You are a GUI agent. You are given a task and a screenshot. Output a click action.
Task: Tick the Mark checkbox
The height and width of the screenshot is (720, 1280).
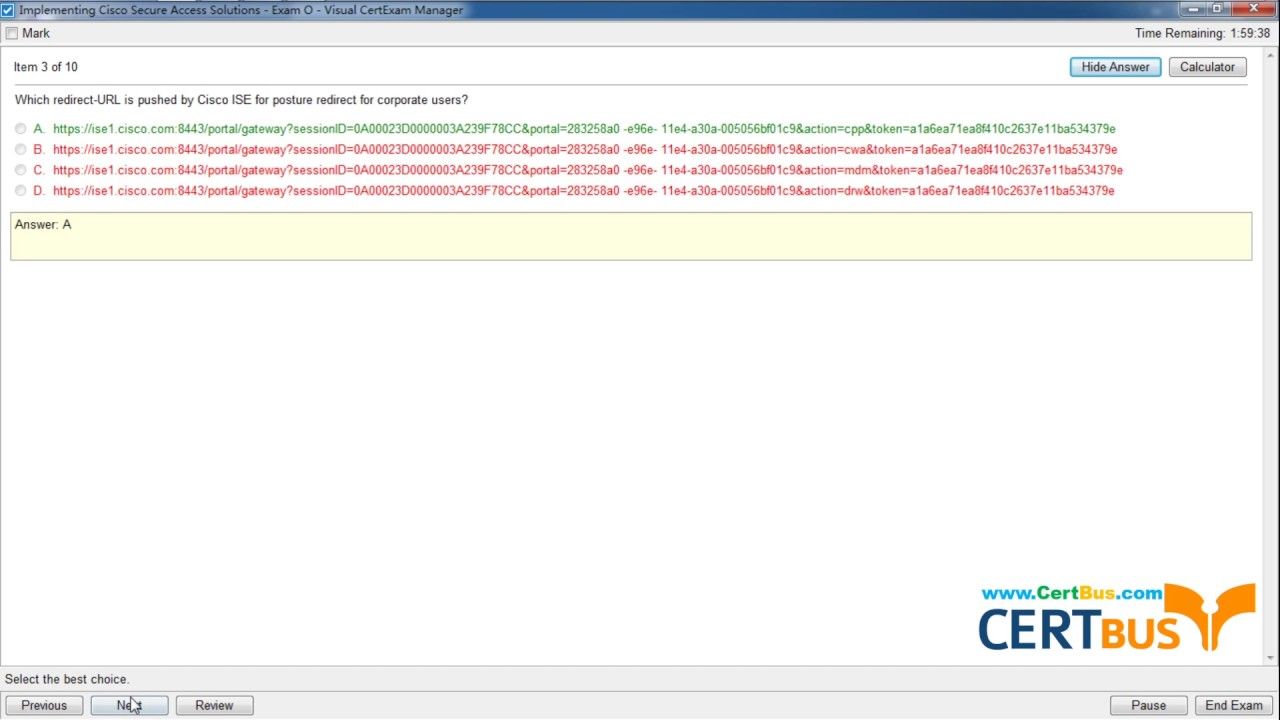coord(12,33)
